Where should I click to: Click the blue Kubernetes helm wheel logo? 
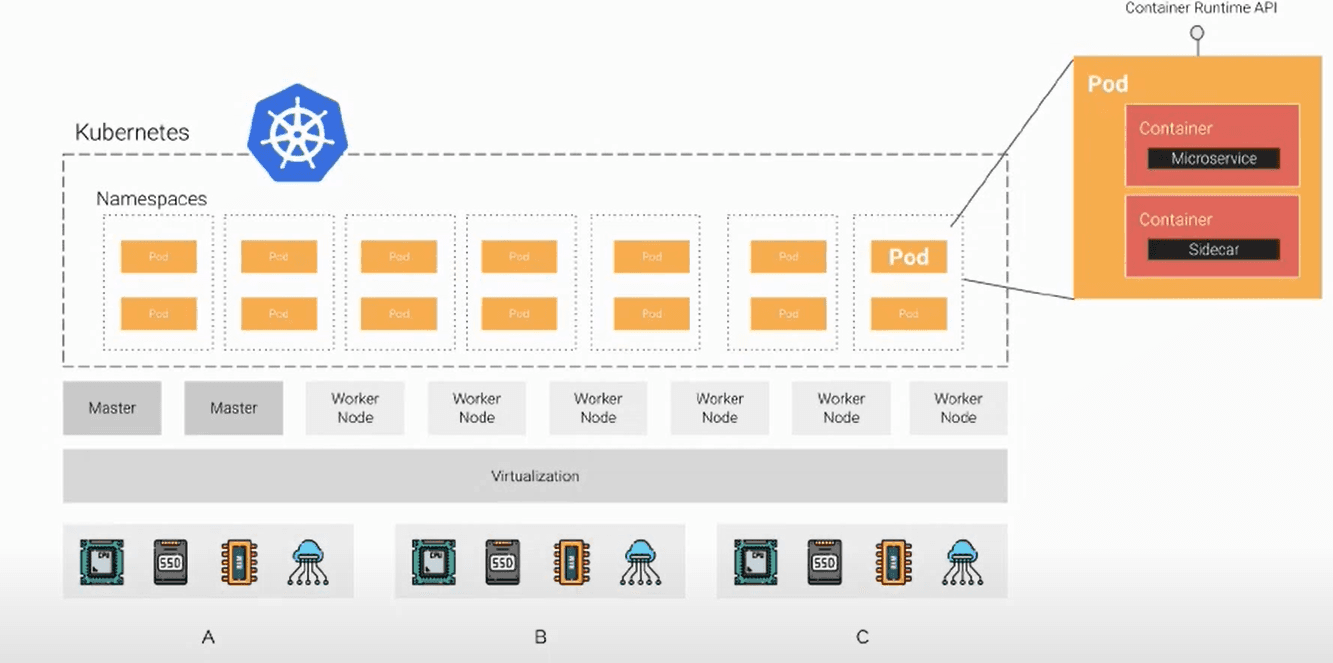[x=297, y=133]
